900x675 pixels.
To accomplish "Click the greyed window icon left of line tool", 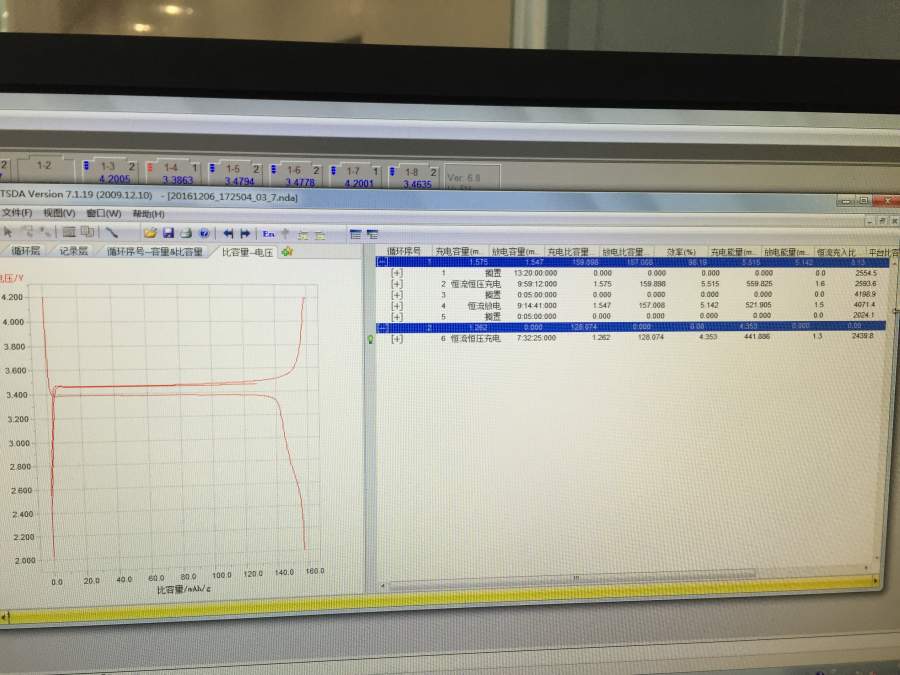I will (x=87, y=232).
